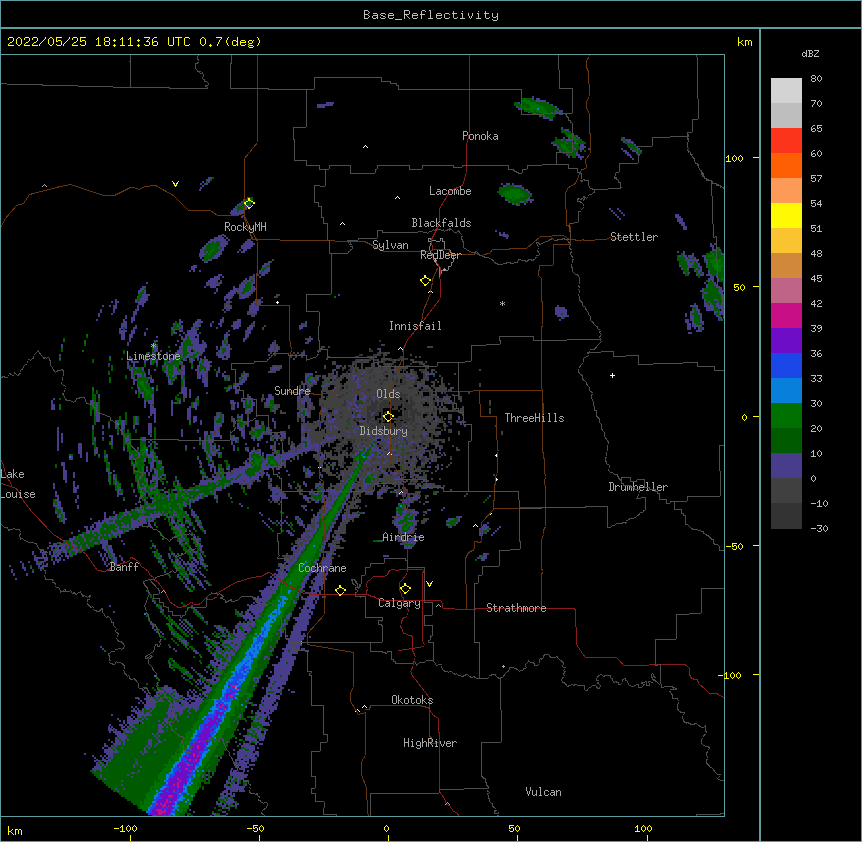This screenshot has height=842, width=862.
Task: Click the royal blue 33-36 dBZ legend color
Action: tap(786, 365)
